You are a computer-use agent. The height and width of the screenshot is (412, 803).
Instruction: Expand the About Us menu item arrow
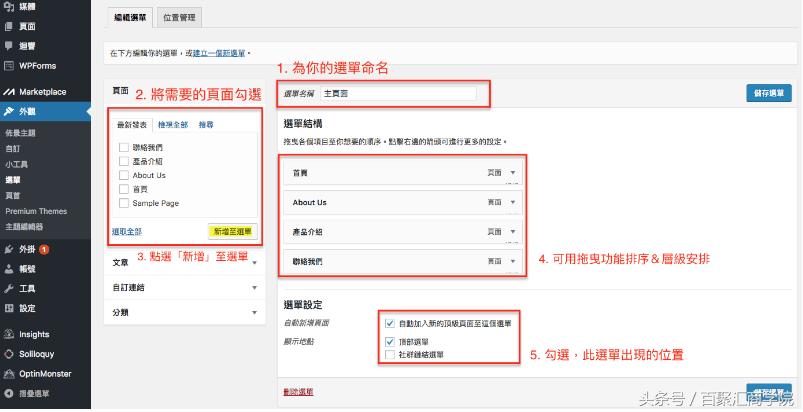coord(513,202)
